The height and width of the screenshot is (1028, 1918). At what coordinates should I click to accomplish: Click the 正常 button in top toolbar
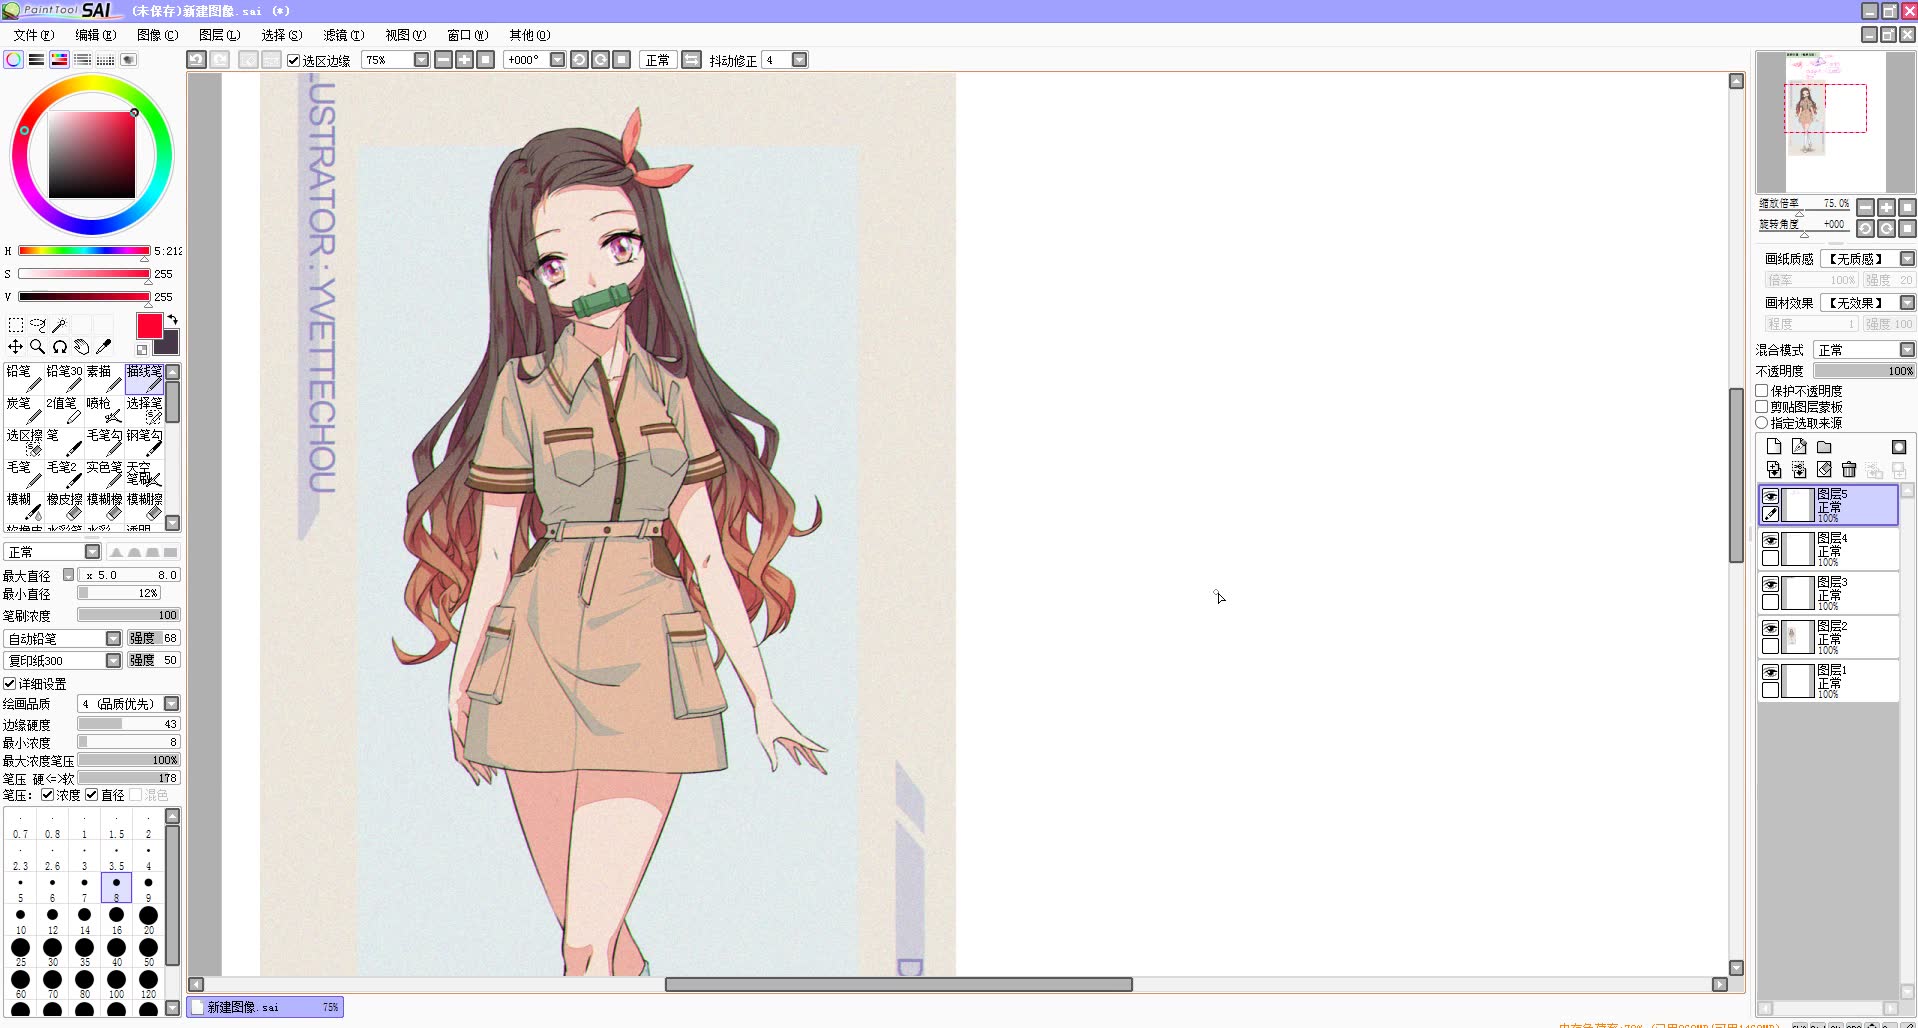click(x=657, y=60)
